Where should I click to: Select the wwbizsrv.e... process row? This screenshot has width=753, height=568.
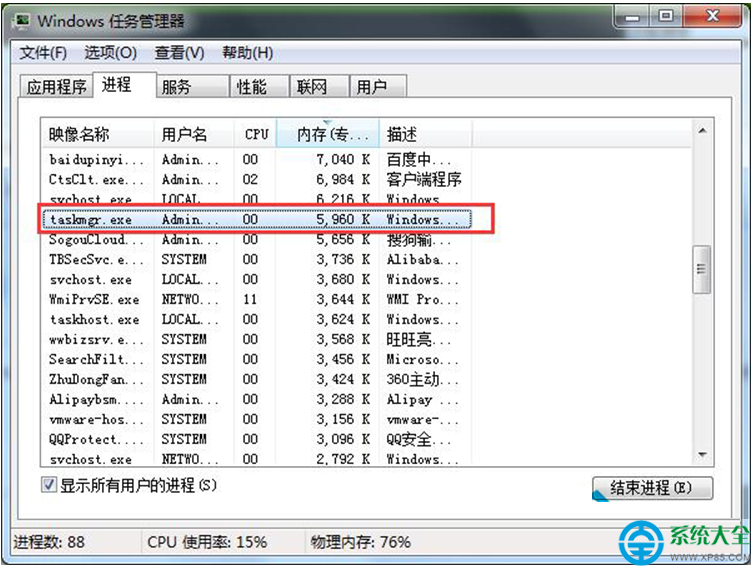coord(256,340)
